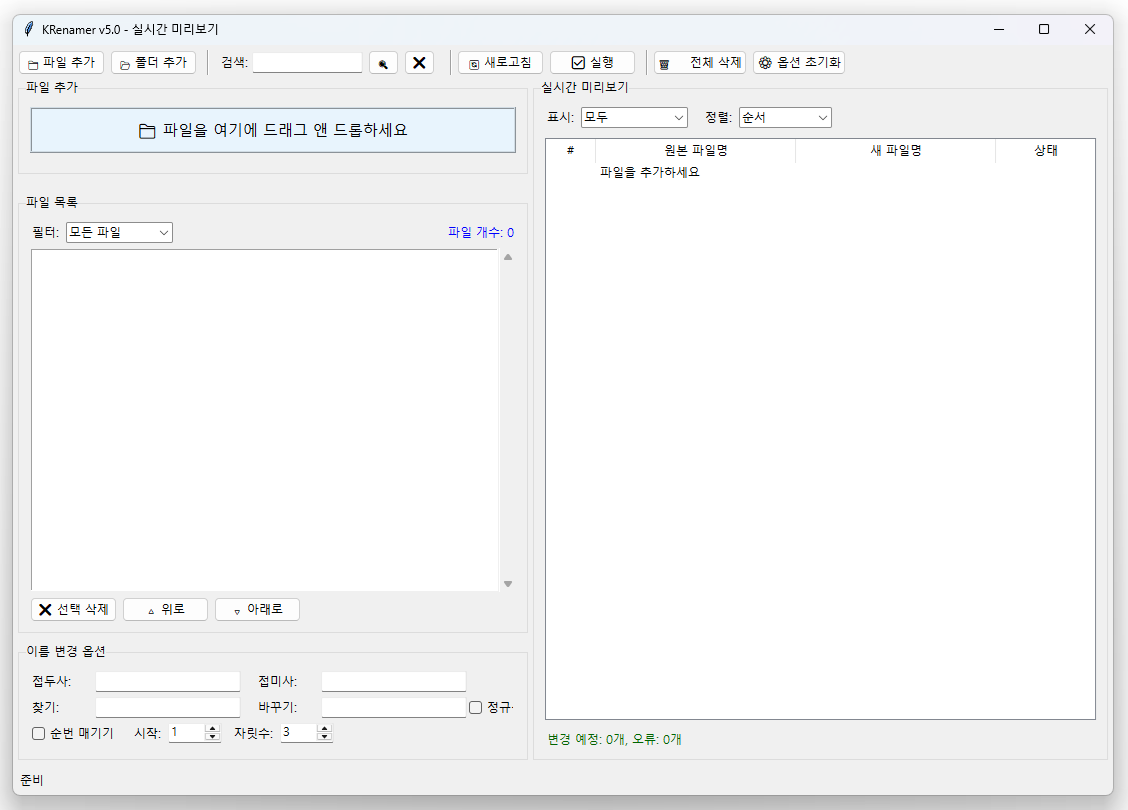This screenshot has width=1128, height=810.
Task: Open the 필터 dropdown showing 모든 파일
Action: pyautogui.click(x=119, y=231)
